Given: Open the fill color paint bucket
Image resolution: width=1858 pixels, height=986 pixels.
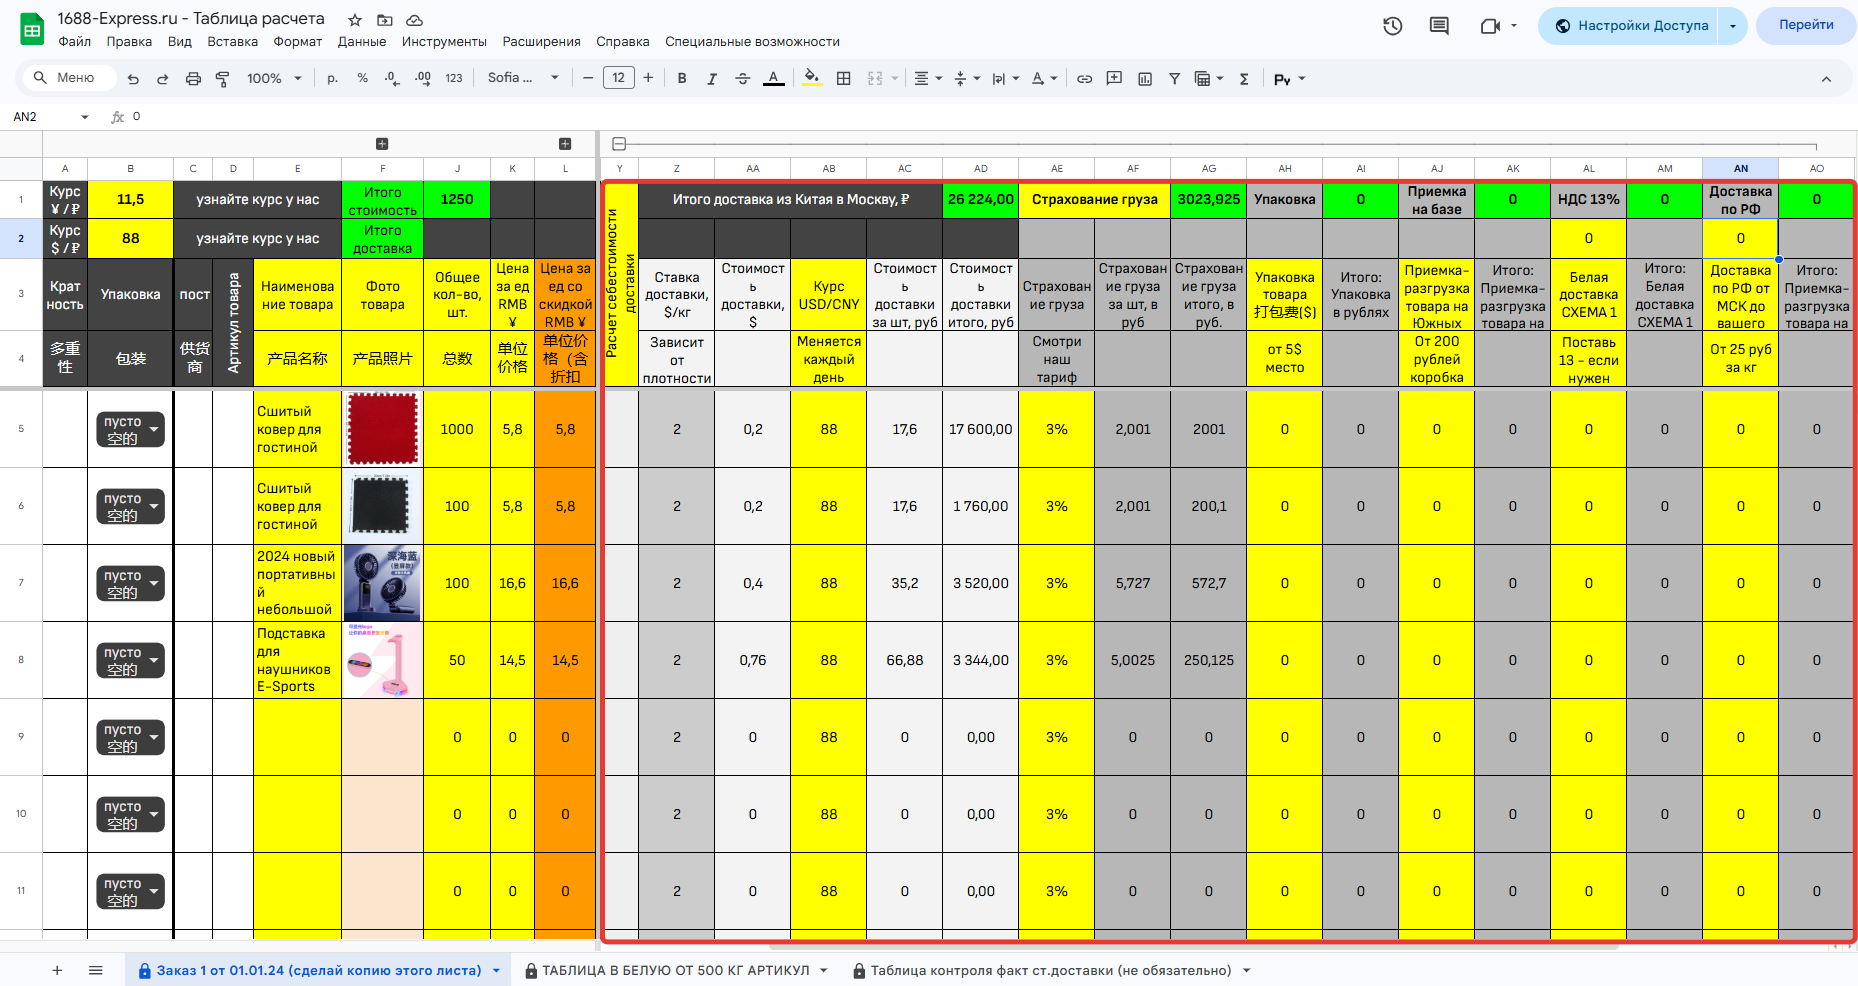Looking at the screenshot, I should pyautogui.click(x=812, y=78).
